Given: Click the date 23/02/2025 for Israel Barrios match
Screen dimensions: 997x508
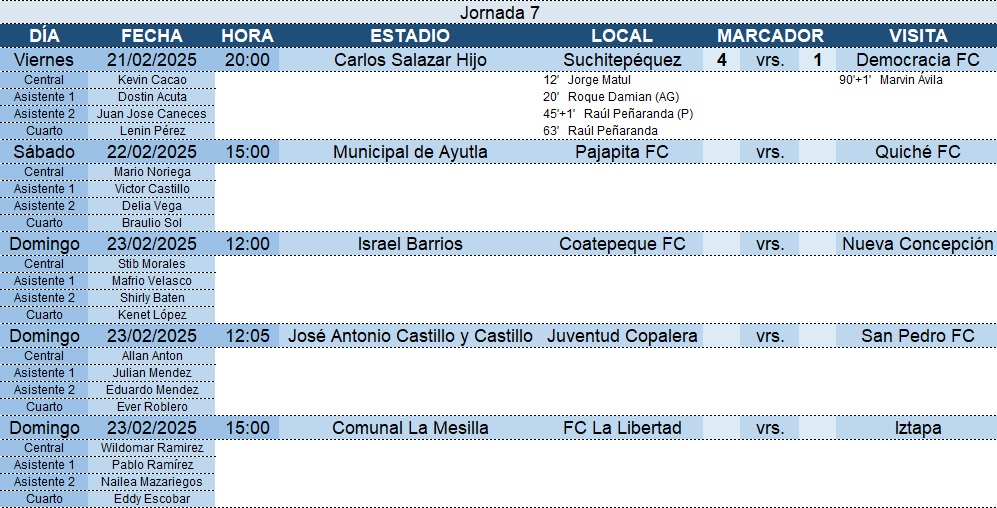Looking at the screenshot, I should point(152,244).
